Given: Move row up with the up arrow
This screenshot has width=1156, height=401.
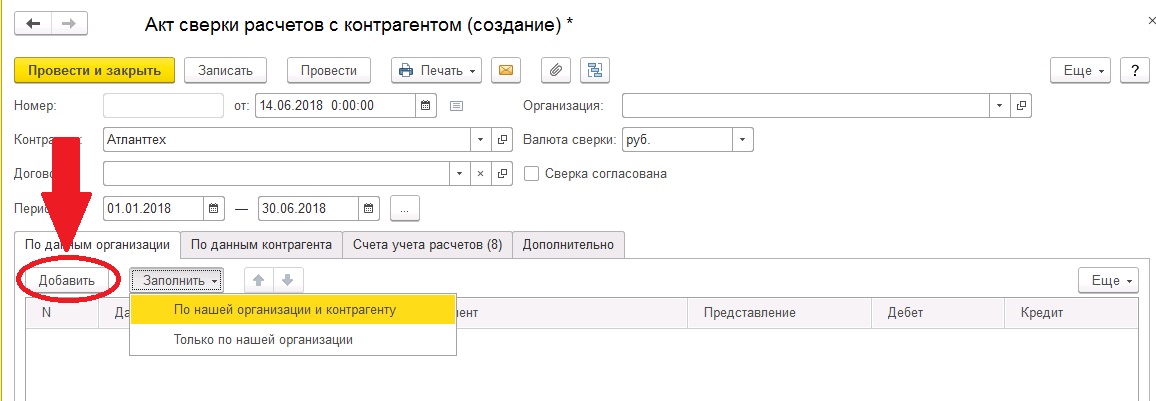Looking at the screenshot, I should click(x=258, y=281).
